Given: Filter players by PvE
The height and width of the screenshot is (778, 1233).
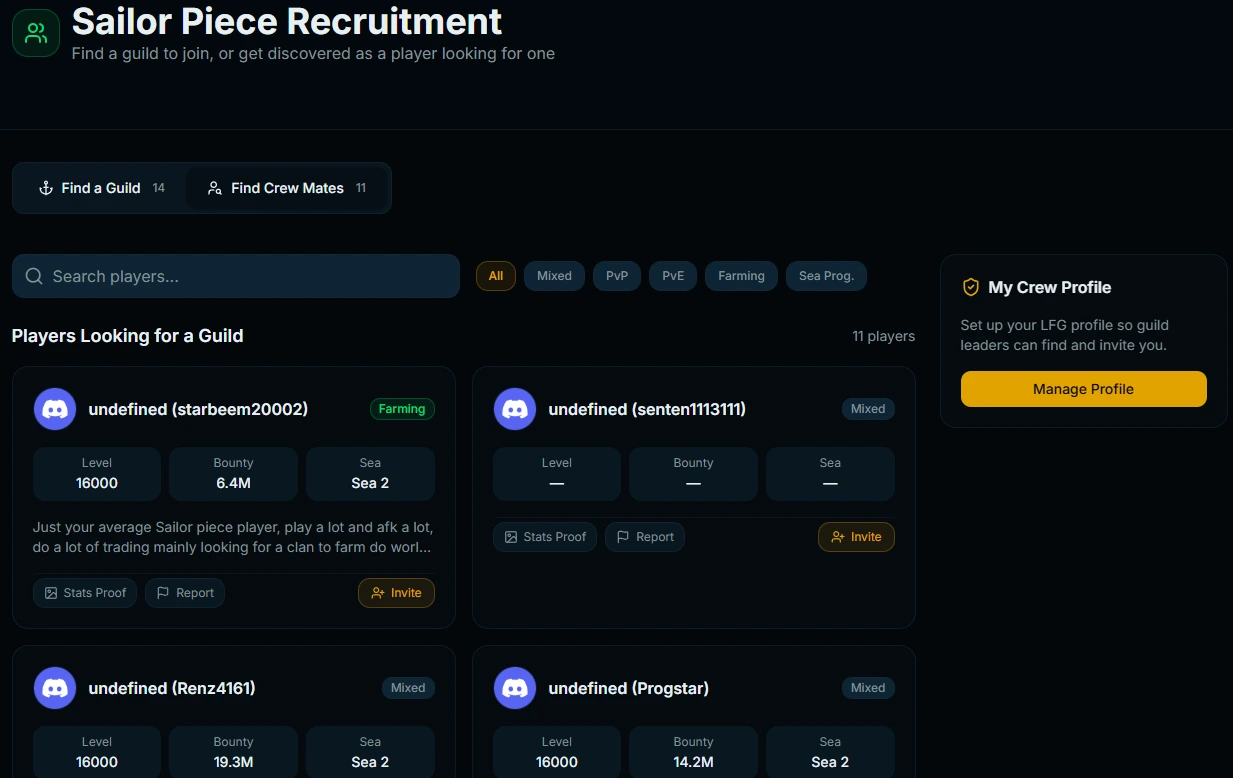Looking at the screenshot, I should click(x=673, y=276).
